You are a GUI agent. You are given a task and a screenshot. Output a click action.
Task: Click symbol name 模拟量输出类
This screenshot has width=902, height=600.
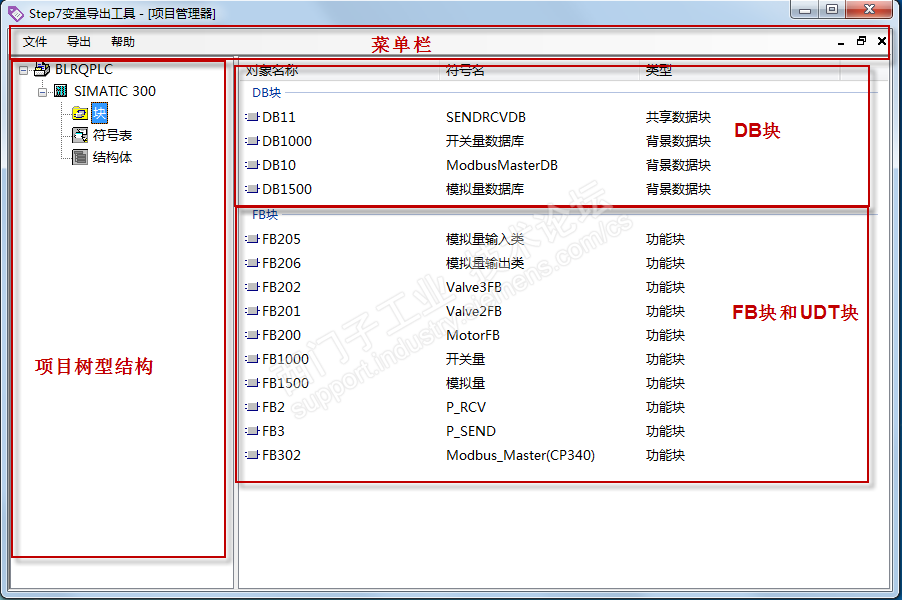(485, 263)
